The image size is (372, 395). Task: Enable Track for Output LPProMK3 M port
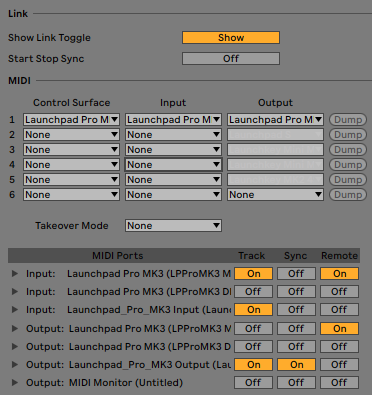click(x=253, y=329)
